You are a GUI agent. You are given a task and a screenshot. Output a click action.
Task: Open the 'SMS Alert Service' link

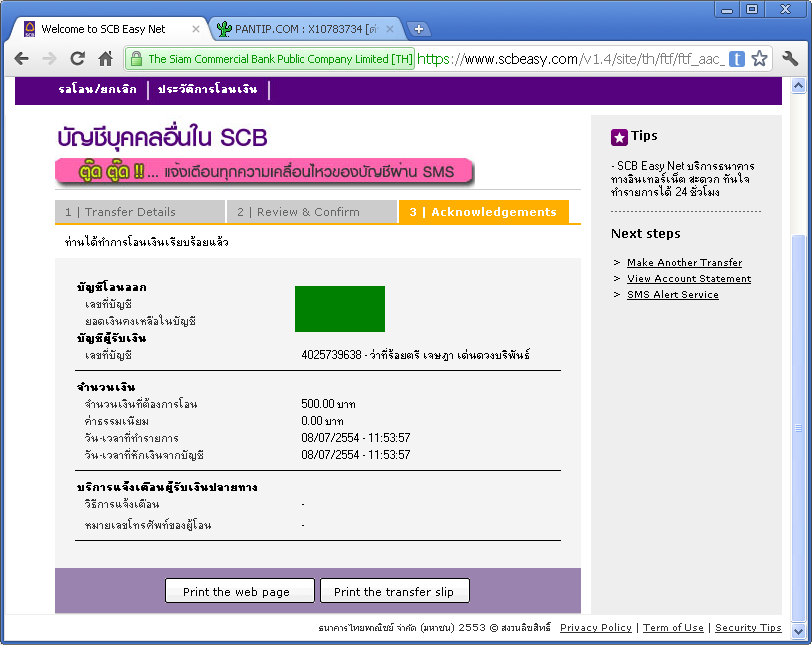click(x=672, y=295)
